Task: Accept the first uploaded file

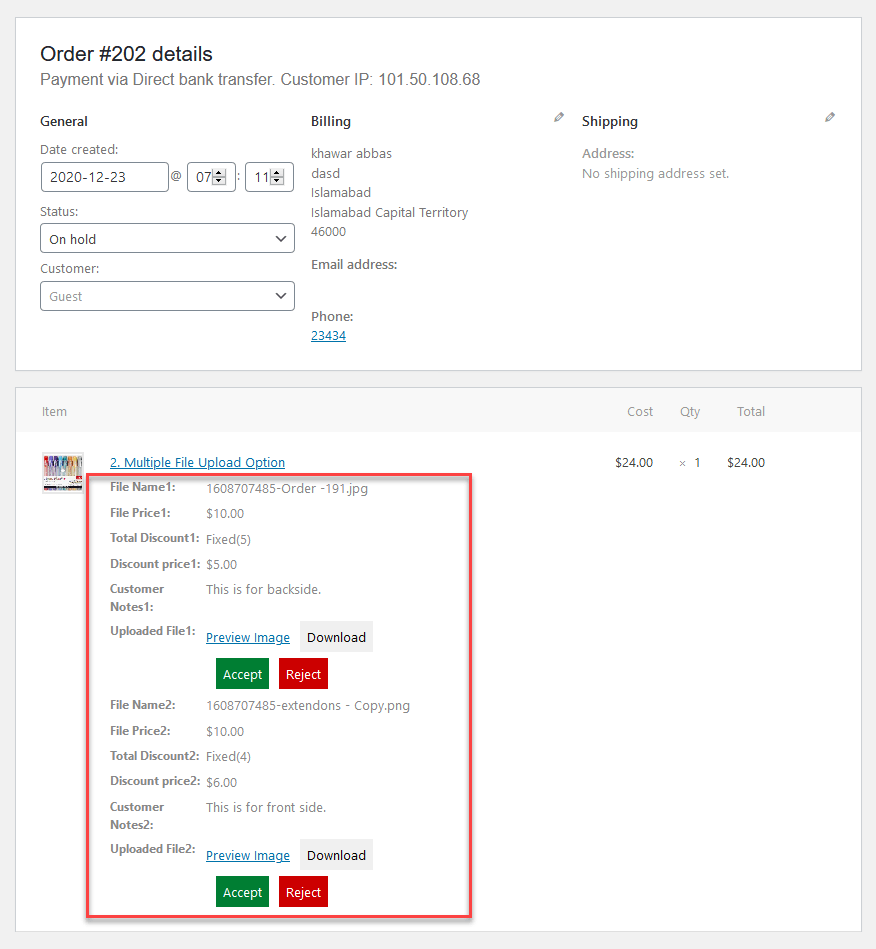Action: click(x=242, y=673)
